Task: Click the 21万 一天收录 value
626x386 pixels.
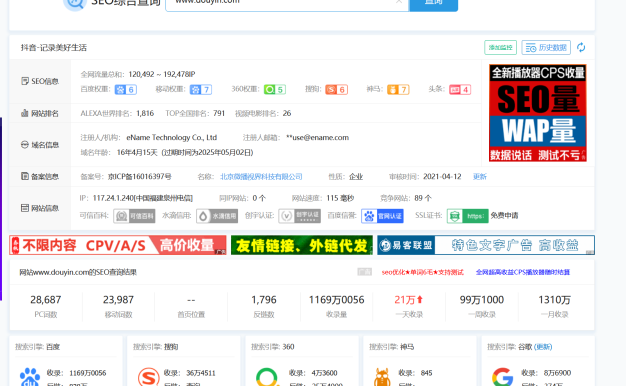Action: tap(408, 300)
